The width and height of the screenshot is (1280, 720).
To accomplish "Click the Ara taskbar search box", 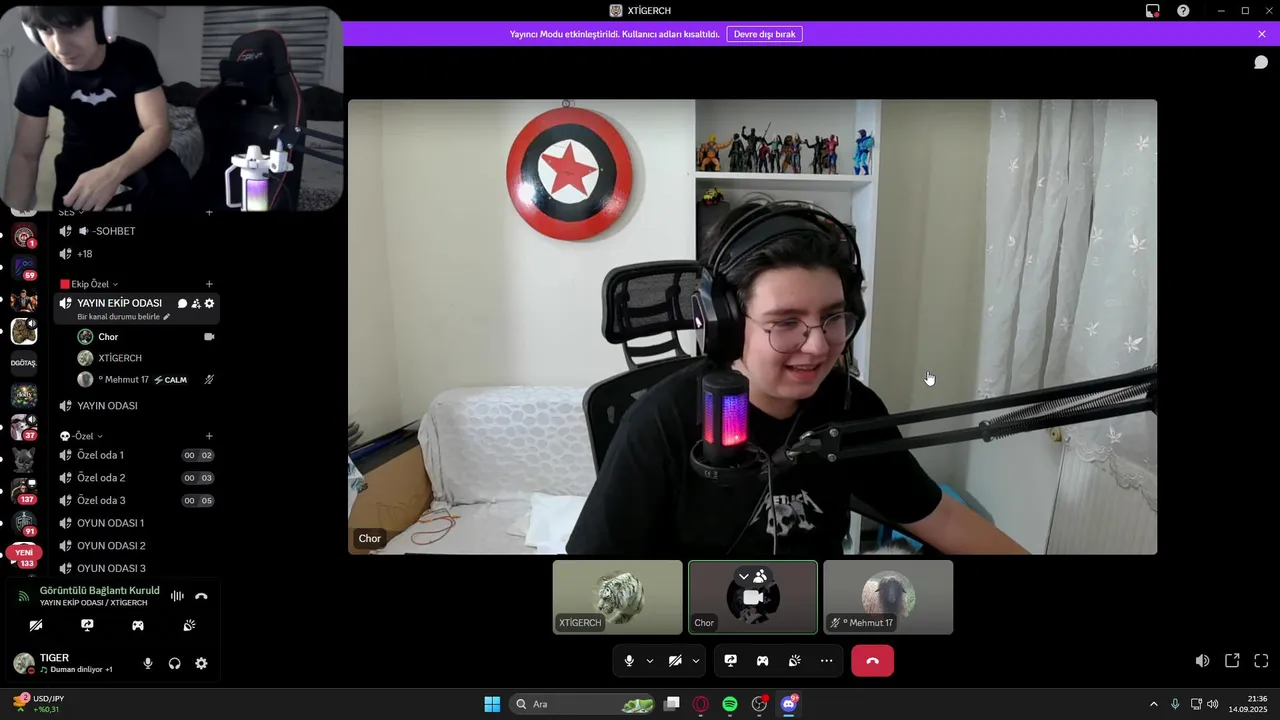I will tap(583, 704).
